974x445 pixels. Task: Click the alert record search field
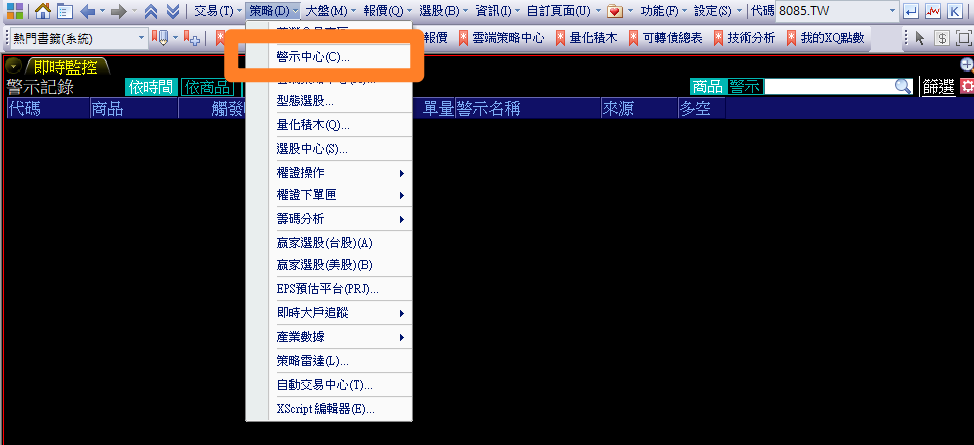coord(828,87)
